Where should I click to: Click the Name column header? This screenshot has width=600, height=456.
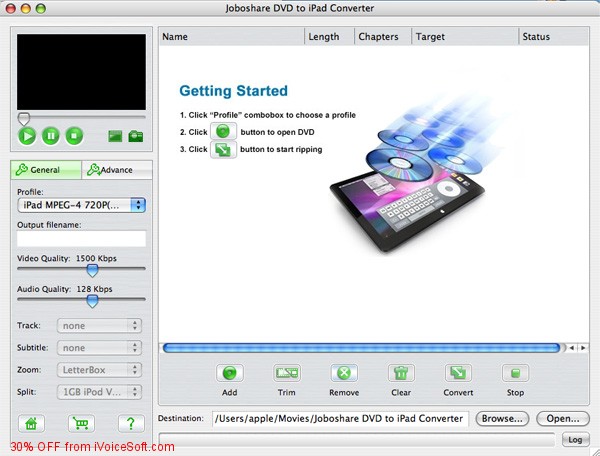coord(232,37)
